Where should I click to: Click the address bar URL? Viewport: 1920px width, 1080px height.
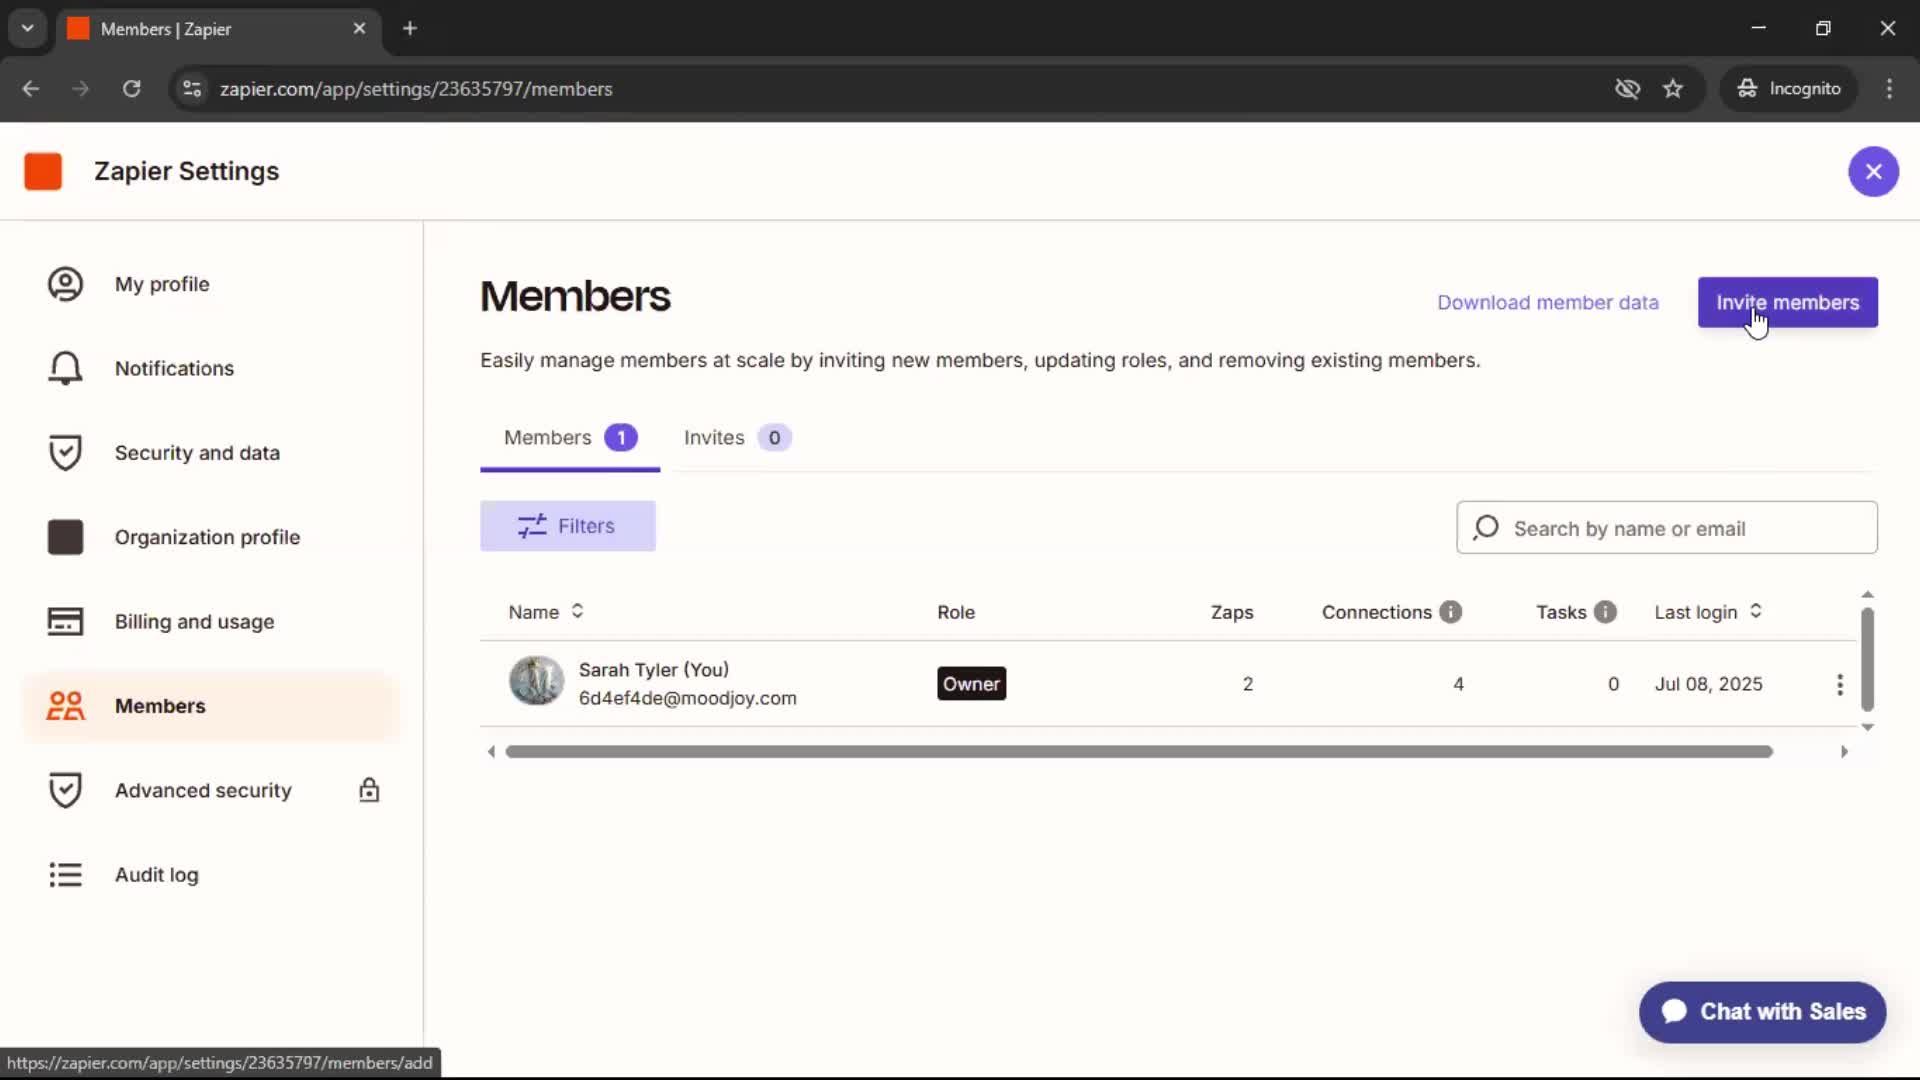[416, 89]
